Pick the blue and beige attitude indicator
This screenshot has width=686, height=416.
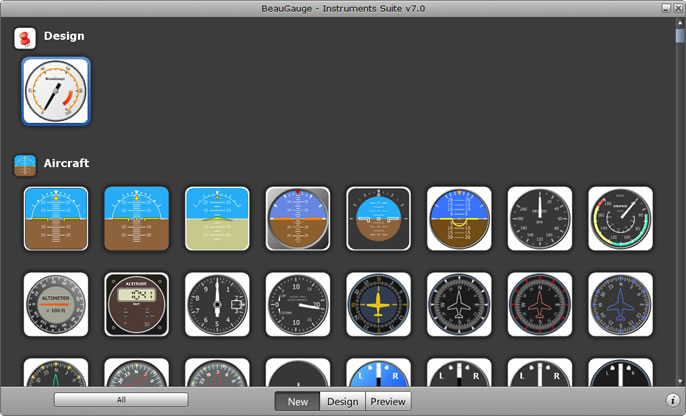coord(217,219)
